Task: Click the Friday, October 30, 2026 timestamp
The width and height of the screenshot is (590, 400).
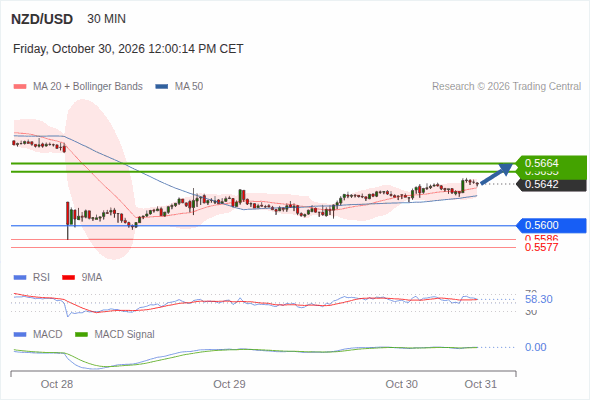Action: click(128, 49)
